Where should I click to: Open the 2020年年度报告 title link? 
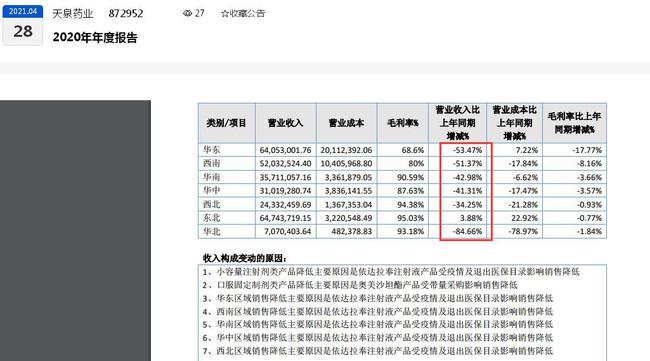tap(95, 38)
